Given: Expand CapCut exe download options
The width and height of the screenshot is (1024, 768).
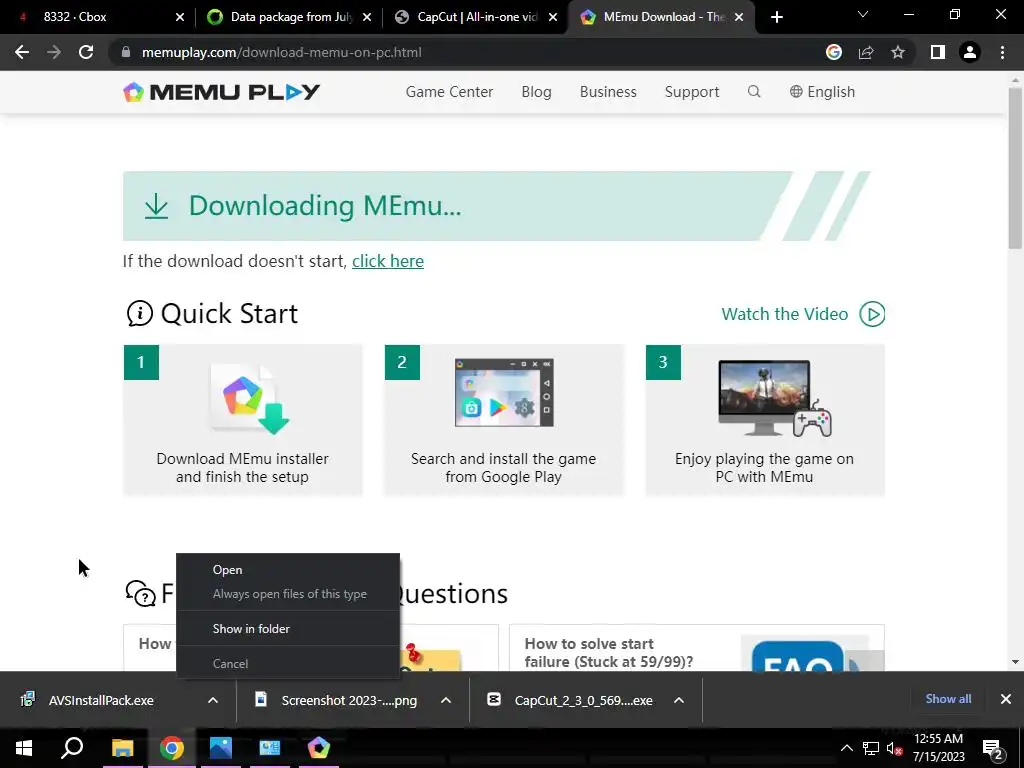Looking at the screenshot, I should (679, 700).
